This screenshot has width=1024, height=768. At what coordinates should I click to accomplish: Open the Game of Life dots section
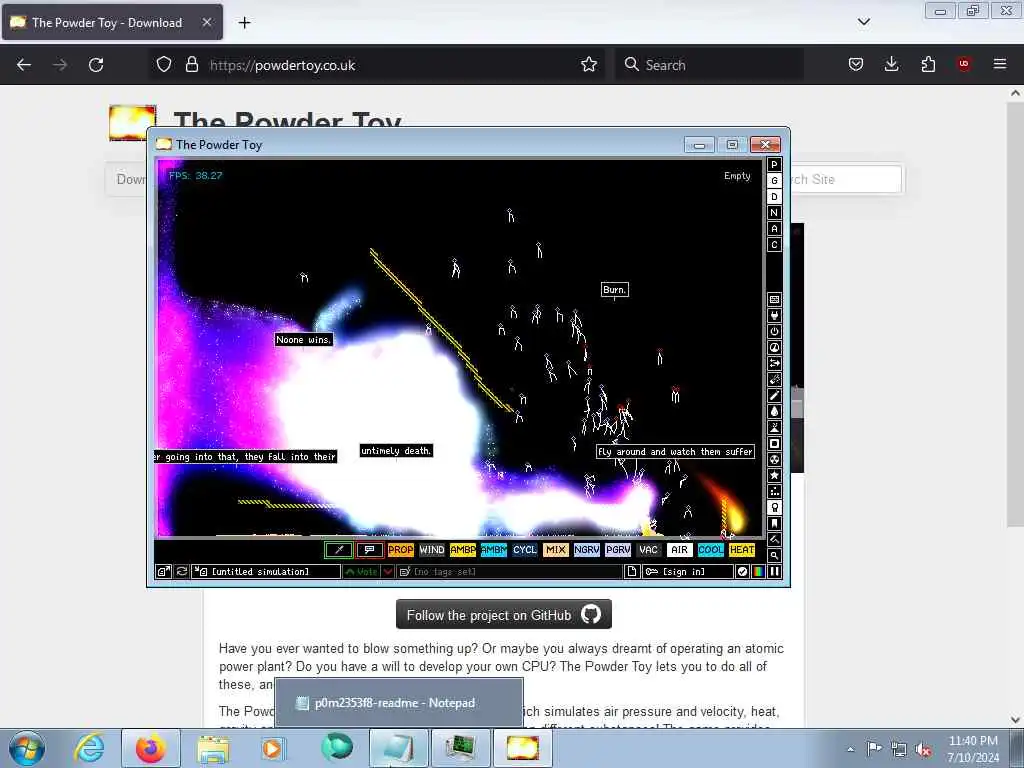775,492
